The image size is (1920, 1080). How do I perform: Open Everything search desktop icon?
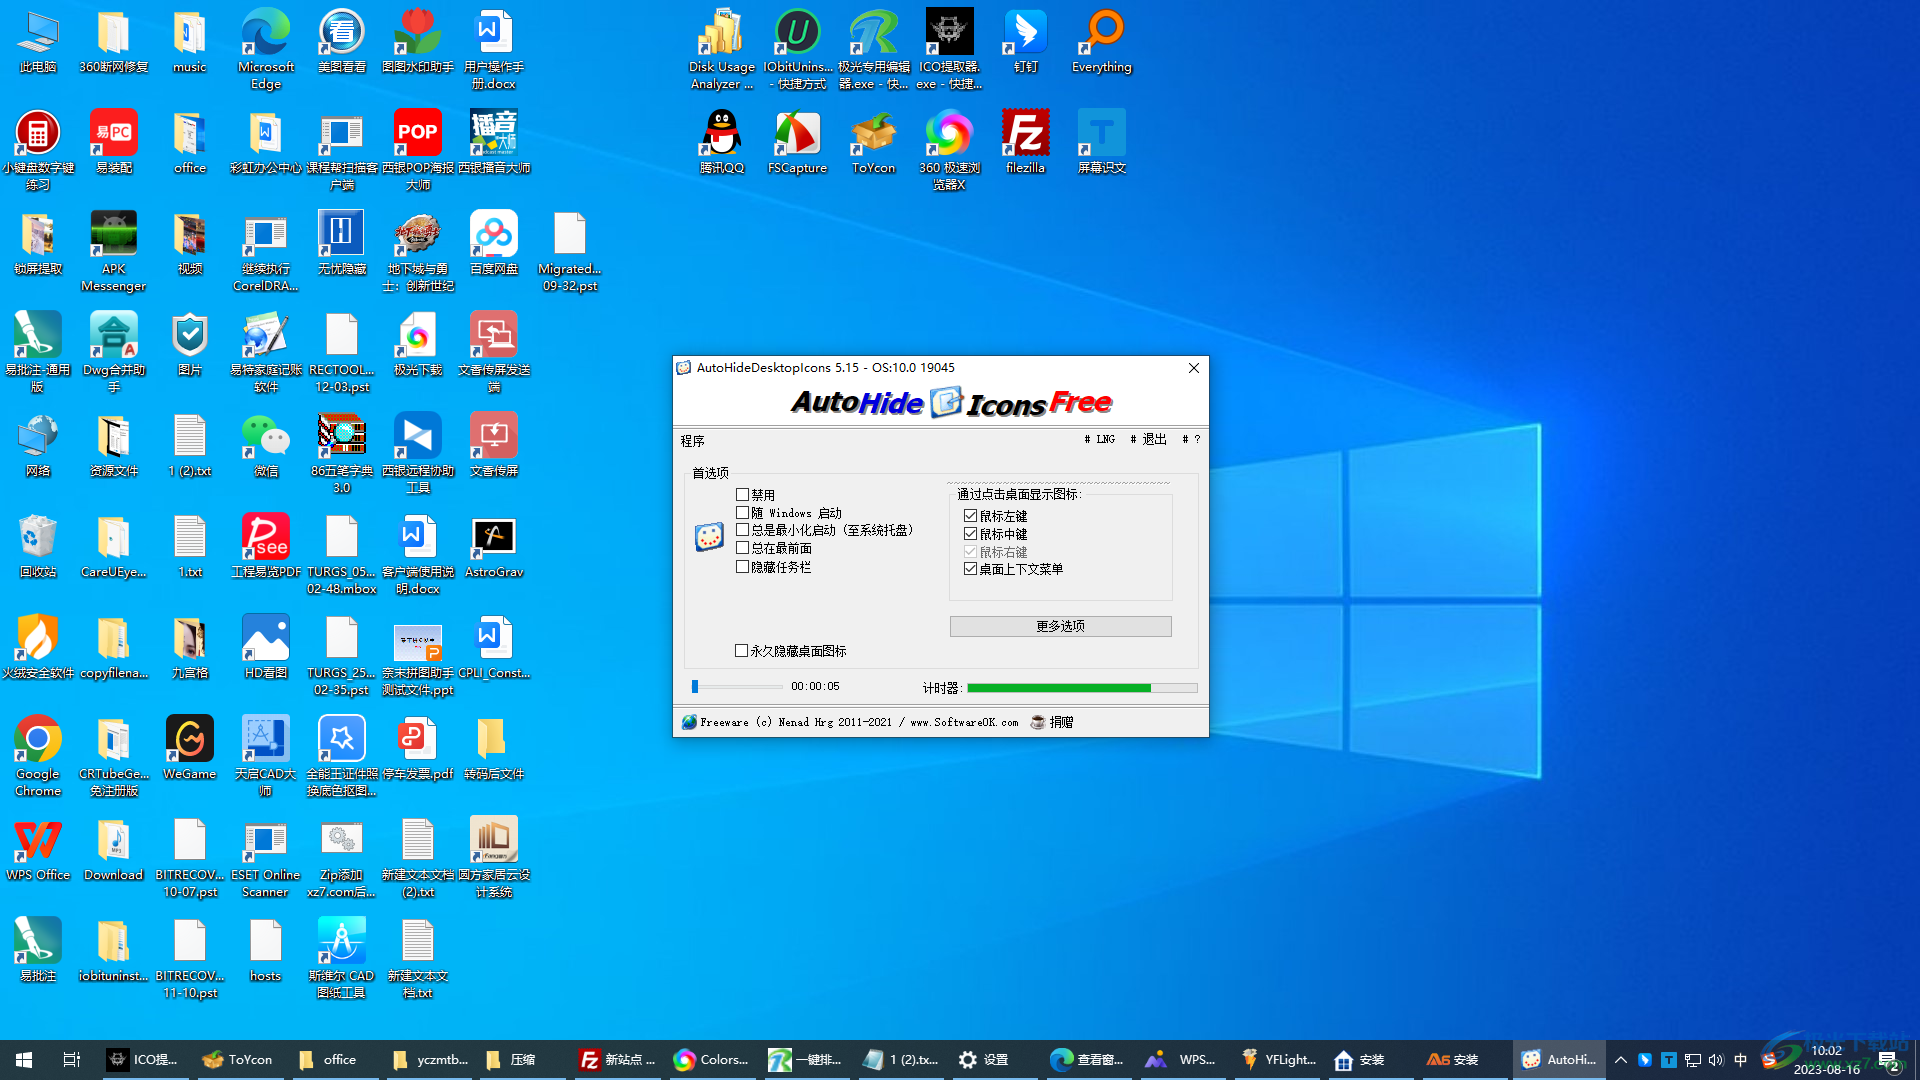click(1101, 41)
